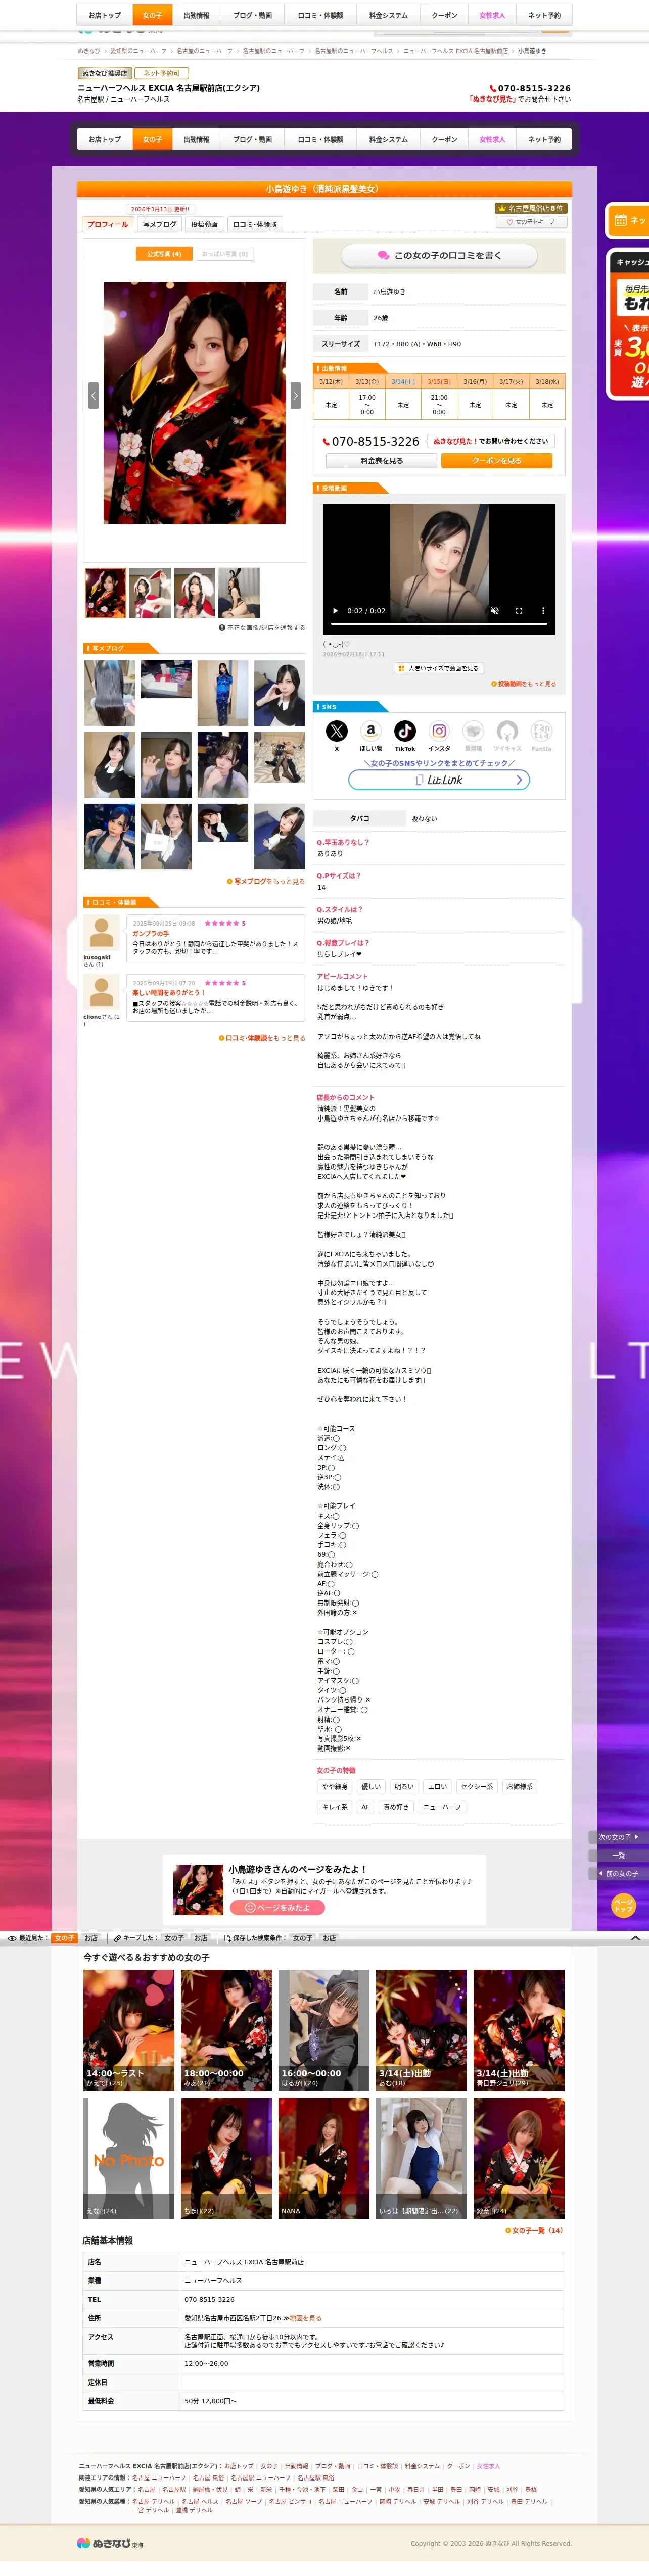Viewport: 649px width, 2576px height.
Task: Open 出勤情報 in the purple banner navigation
Action: 196,139
